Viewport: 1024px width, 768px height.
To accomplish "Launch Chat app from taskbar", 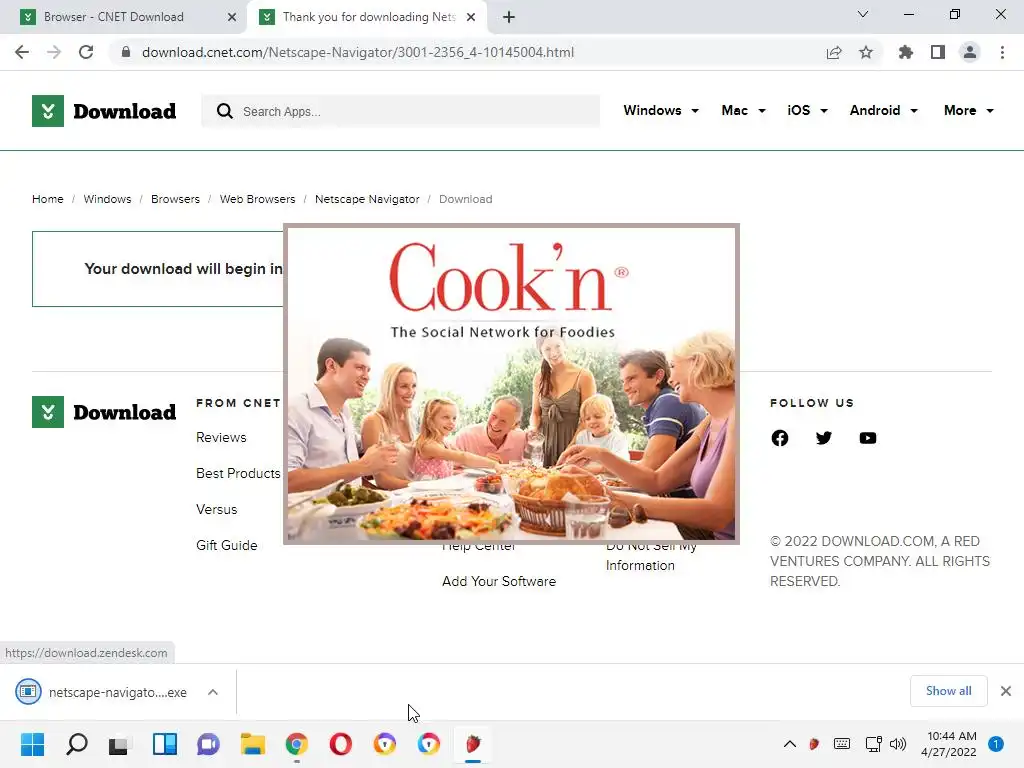I will [208, 744].
